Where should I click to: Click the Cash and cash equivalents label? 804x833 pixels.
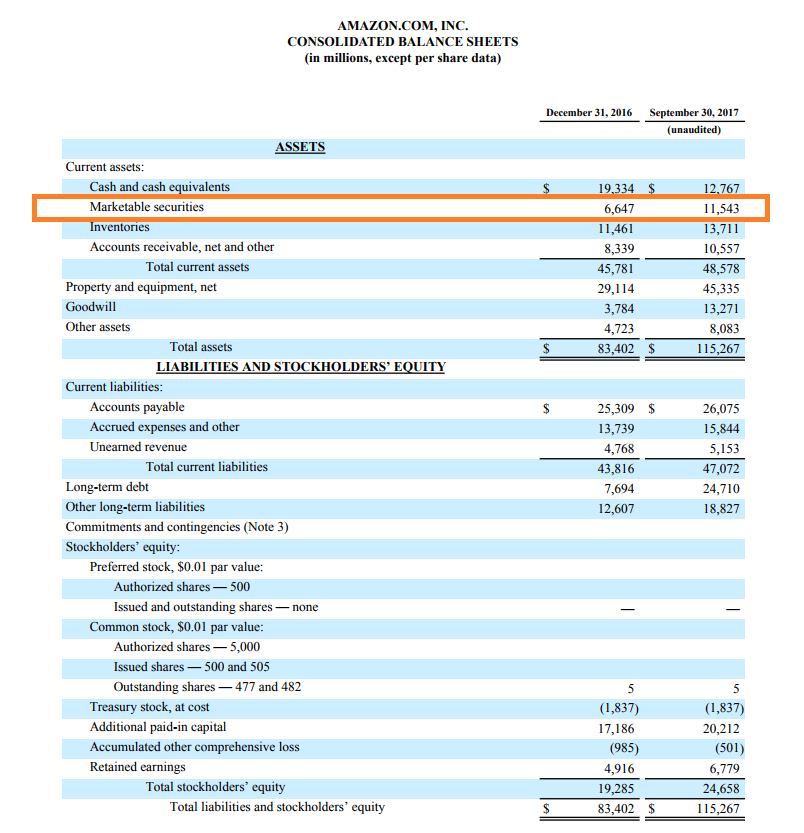point(159,187)
